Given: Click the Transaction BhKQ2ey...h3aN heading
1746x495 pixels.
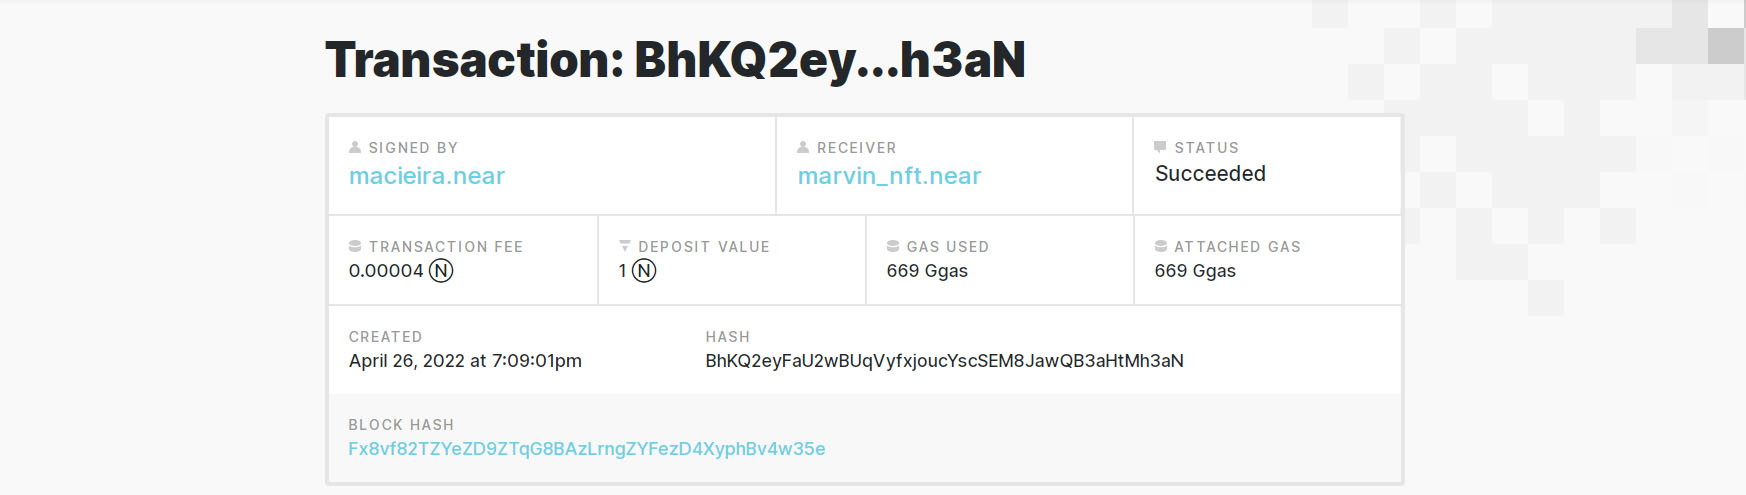Looking at the screenshot, I should click(676, 60).
